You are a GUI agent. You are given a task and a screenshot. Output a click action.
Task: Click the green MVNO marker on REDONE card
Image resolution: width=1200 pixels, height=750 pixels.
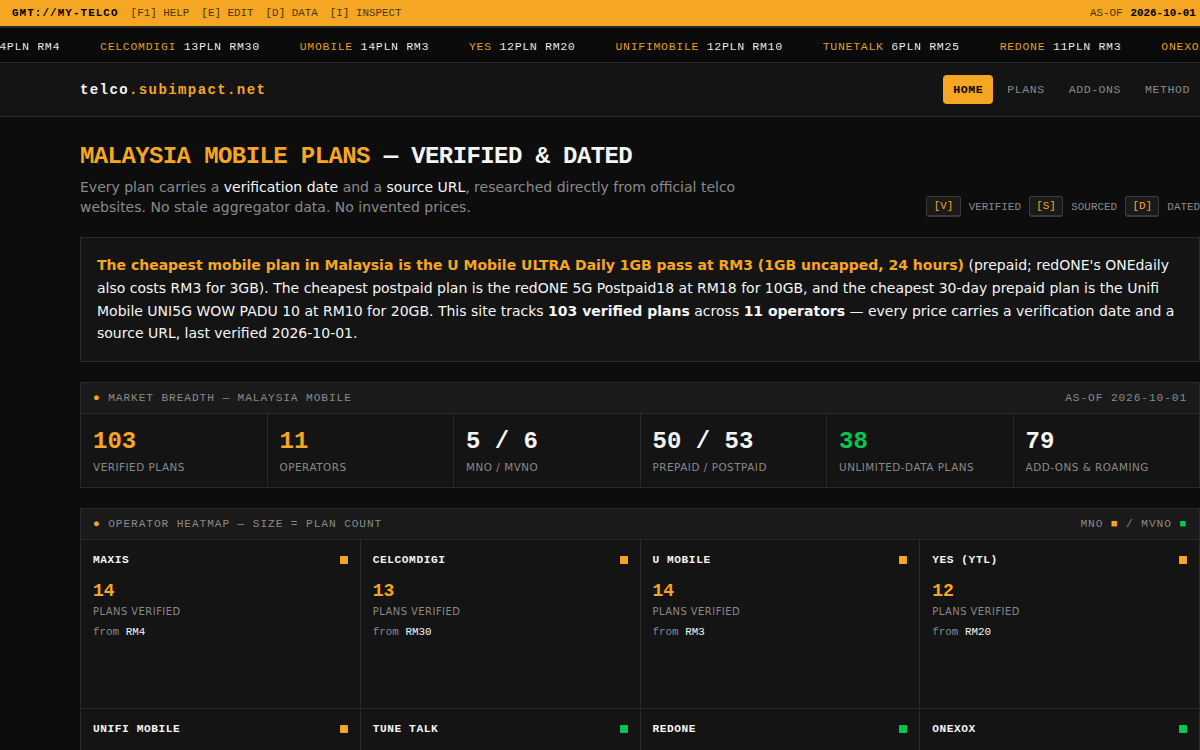coord(903,729)
